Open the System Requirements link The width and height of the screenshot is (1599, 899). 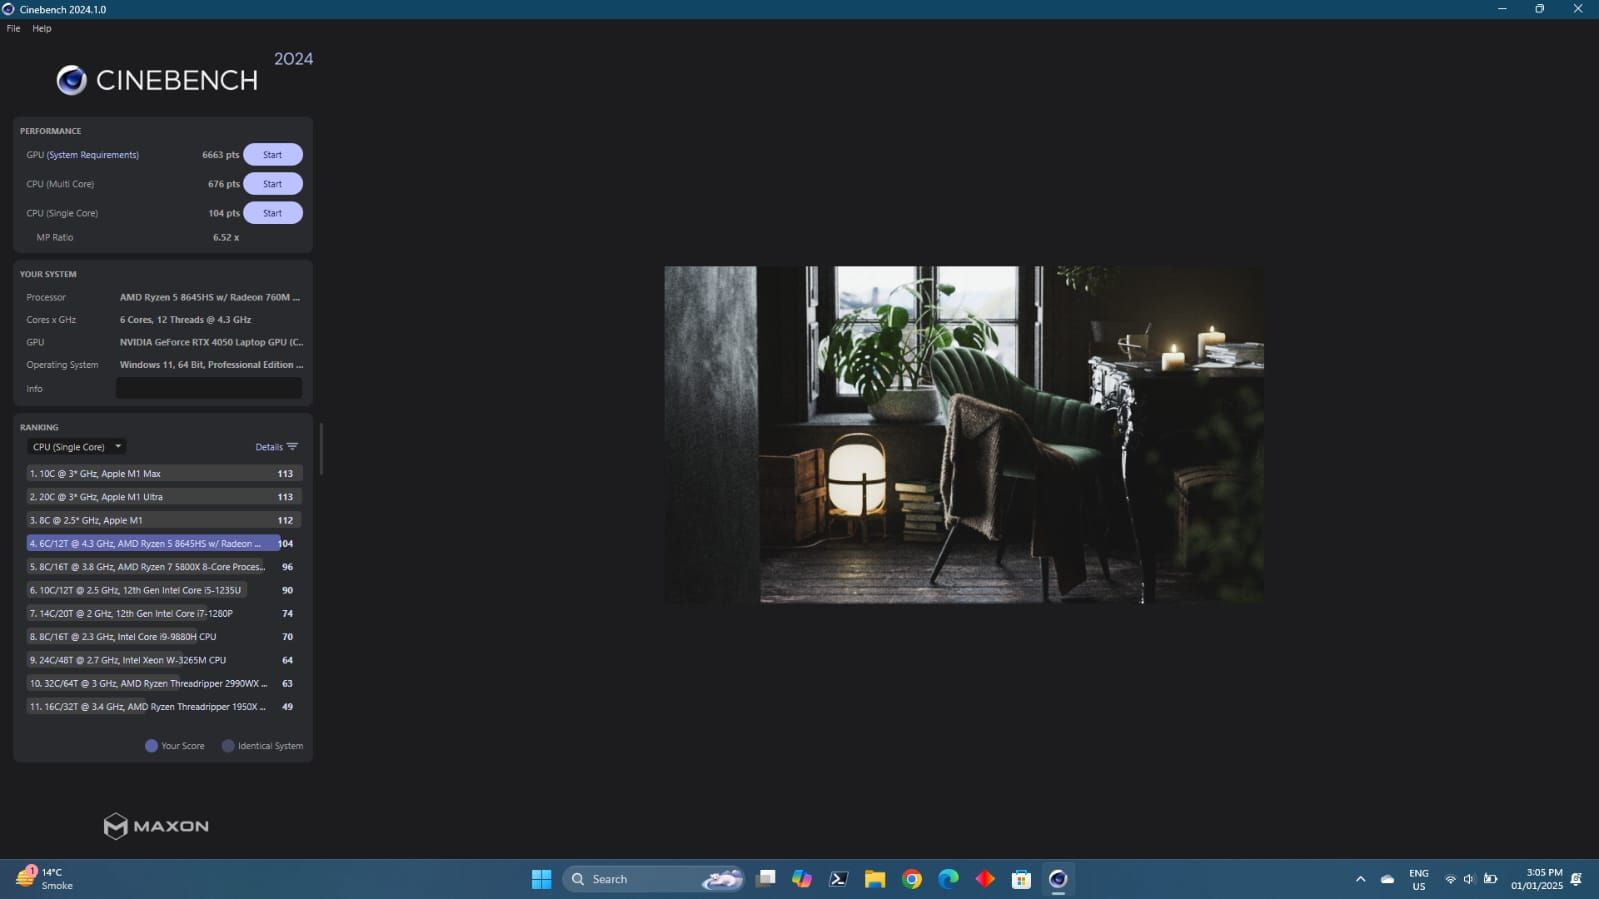93,155
